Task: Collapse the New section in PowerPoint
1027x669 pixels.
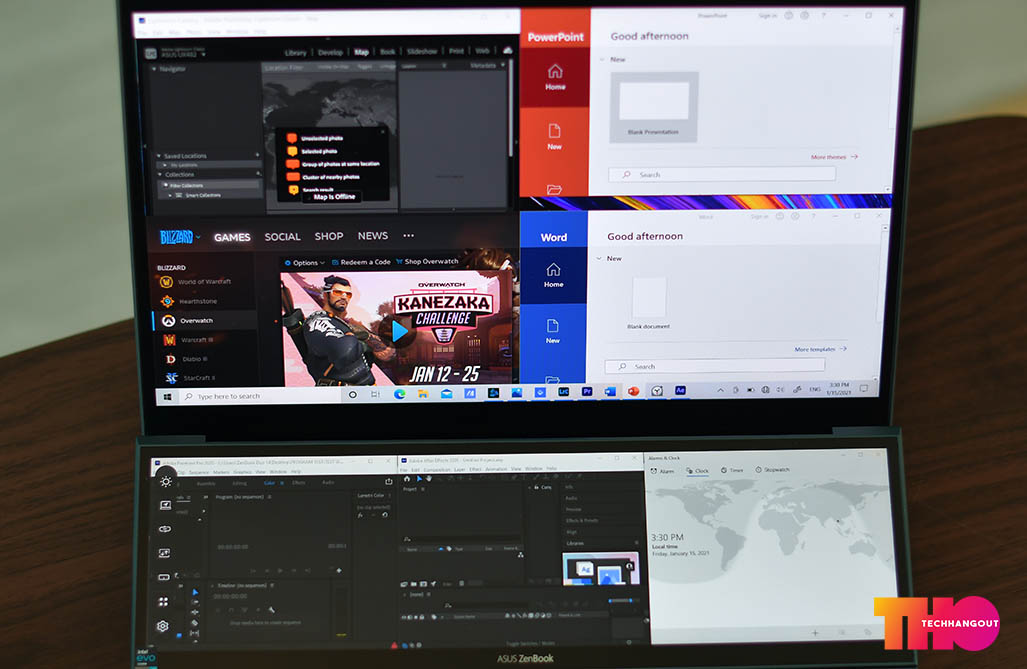Action: point(602,60)
